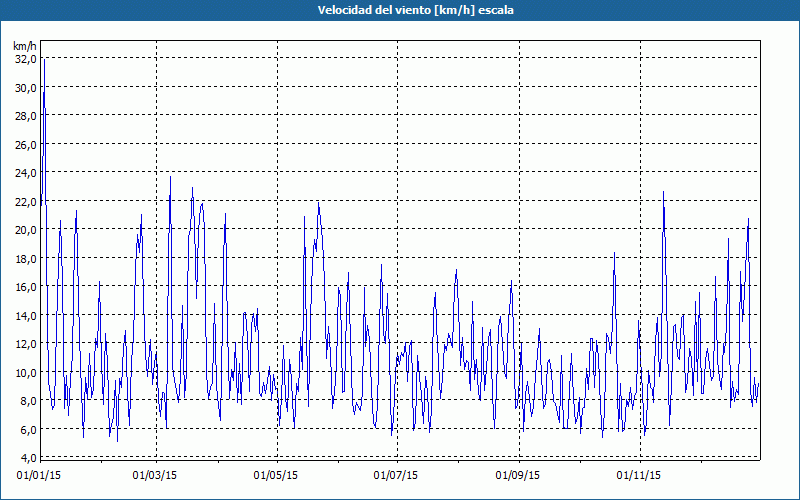Click the 22,0 y-axis value
Image resolution: width=800 pixels, height=500 pixels.
click(26, 202)
